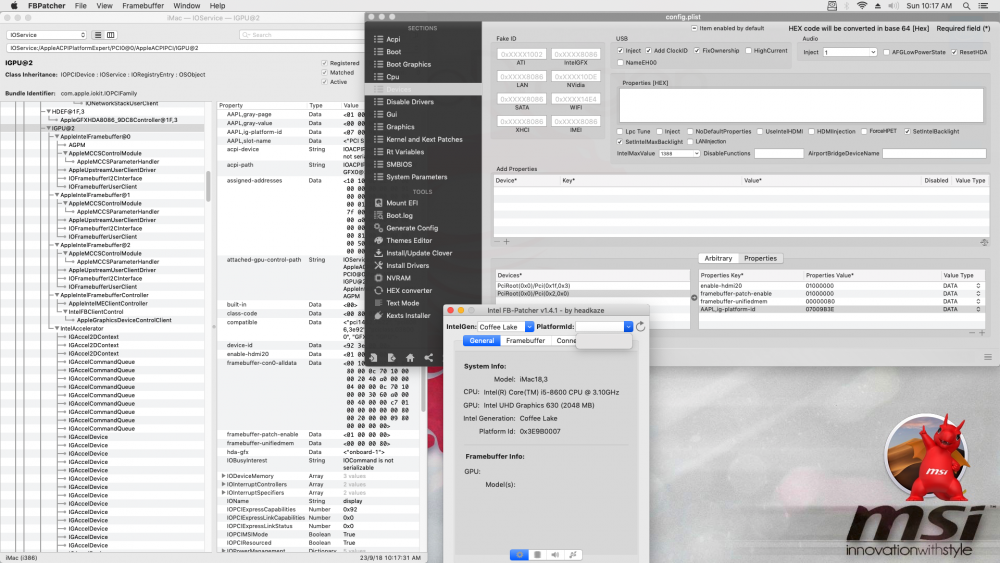Viewport: 1000px width, 563px height.
Task: Open the Framebuffer menu
Action: (x=143, y=6)
